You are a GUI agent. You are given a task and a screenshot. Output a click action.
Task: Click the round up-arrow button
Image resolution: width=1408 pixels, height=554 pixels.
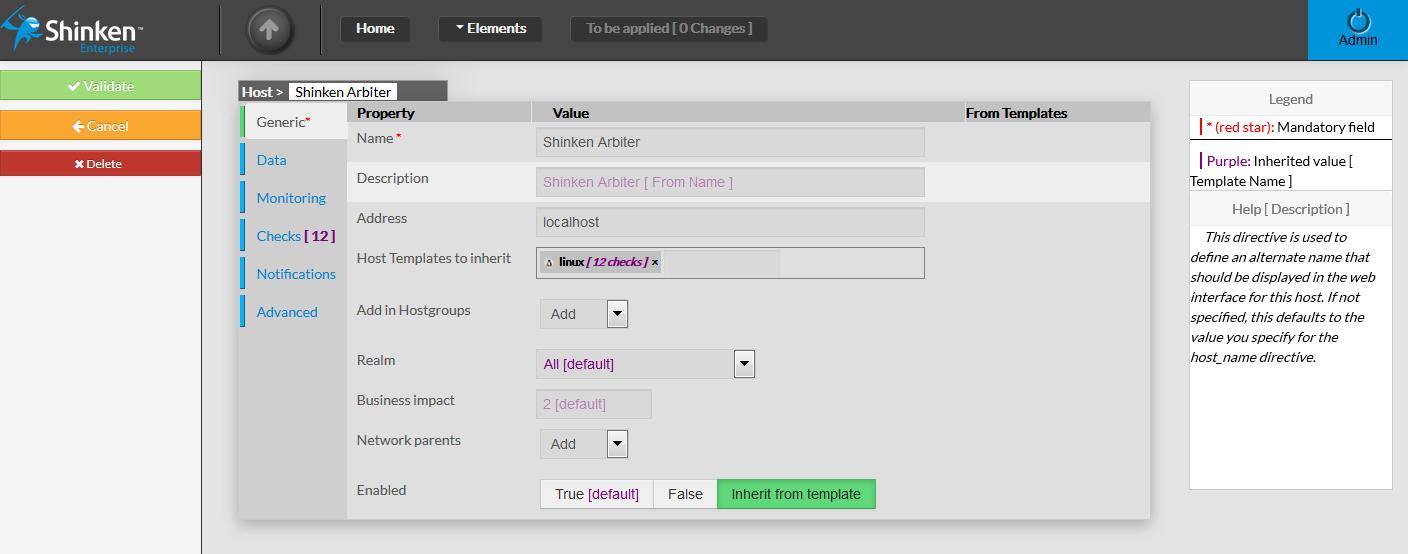point(269,30)
